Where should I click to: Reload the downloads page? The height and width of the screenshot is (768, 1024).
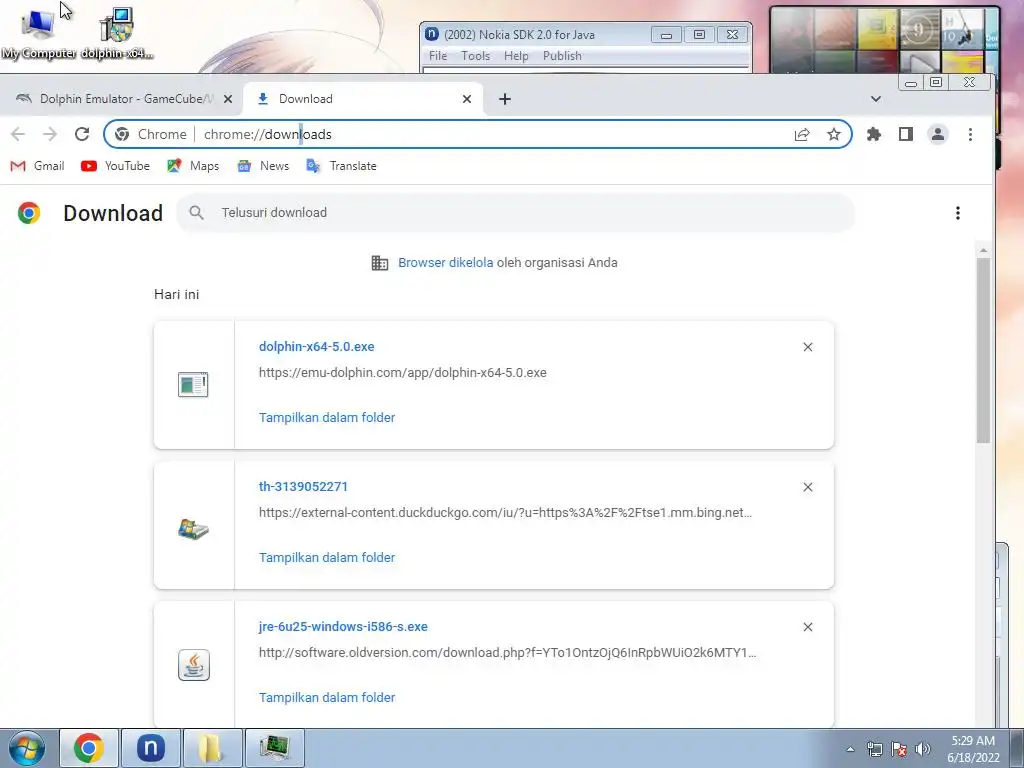82,134
